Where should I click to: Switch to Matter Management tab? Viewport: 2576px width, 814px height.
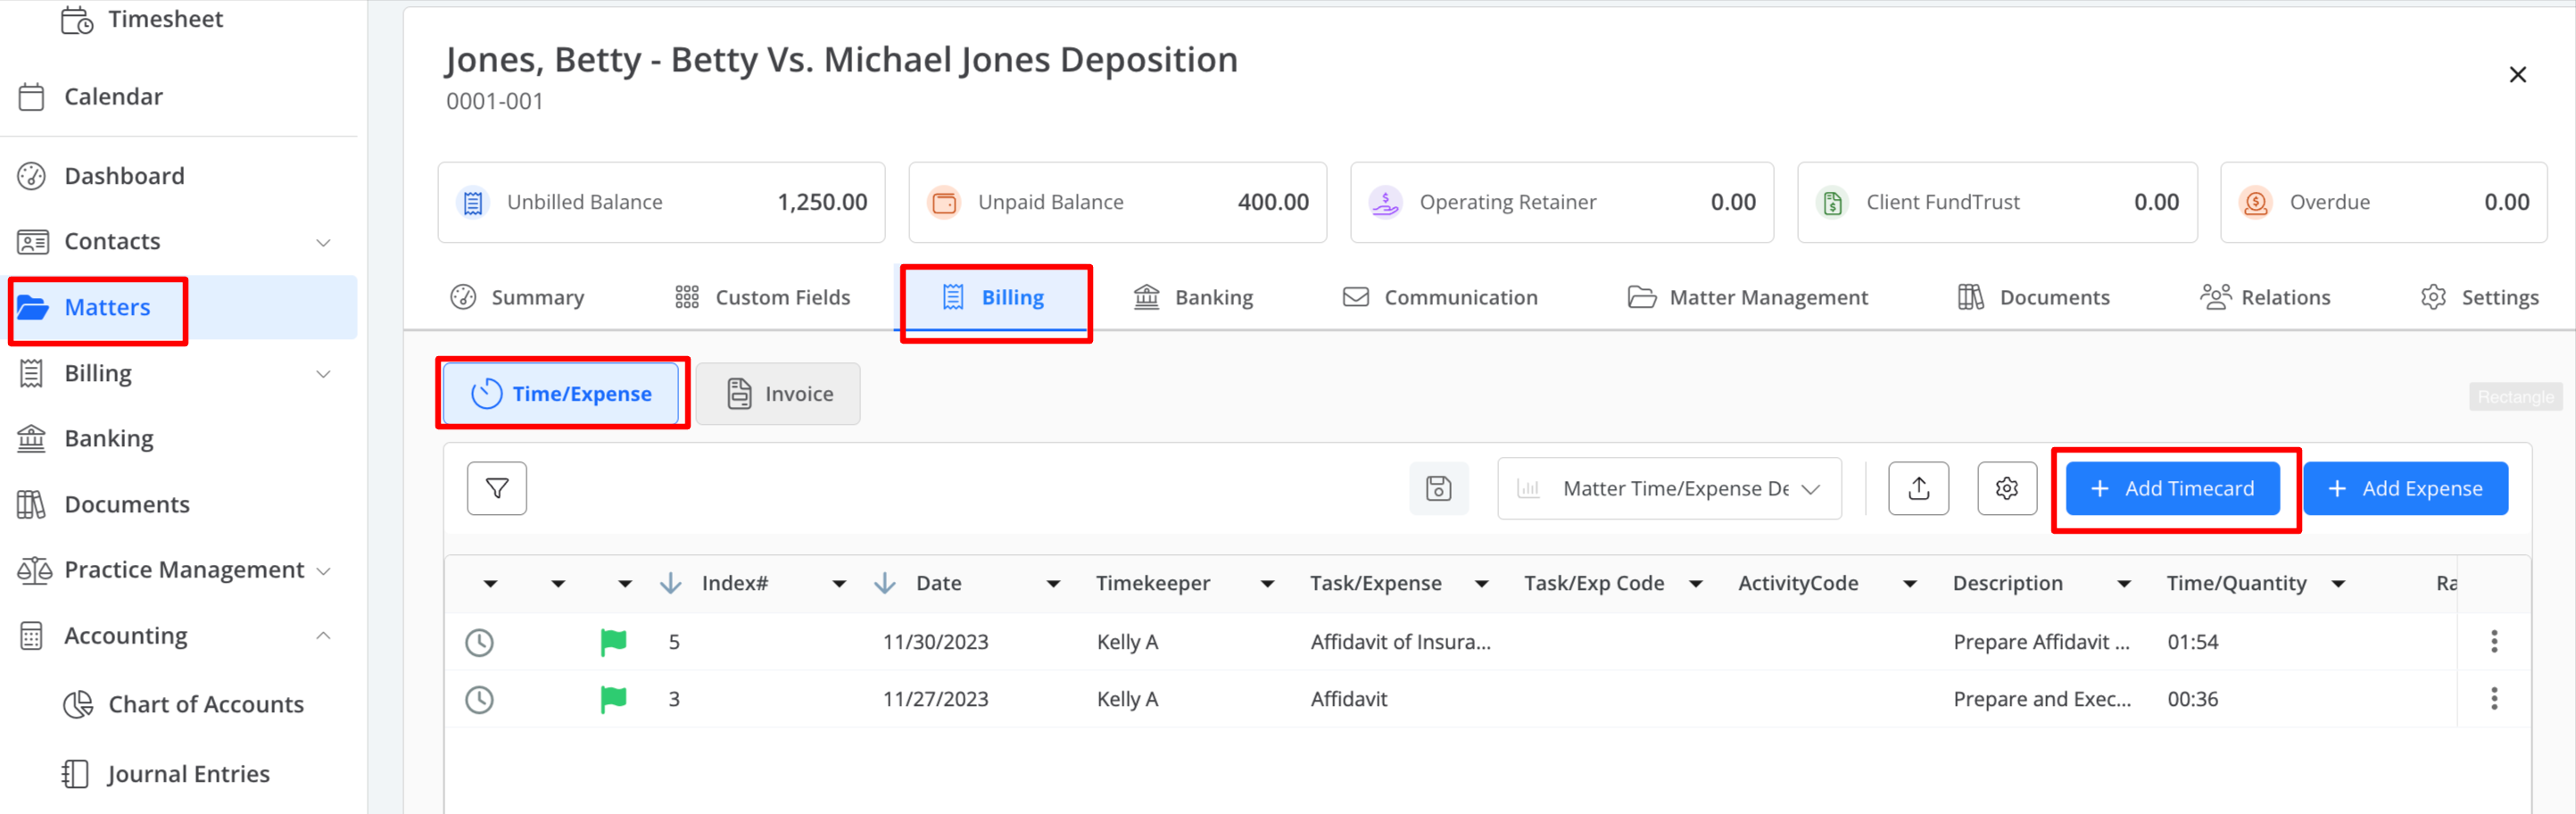[1746, 297]
